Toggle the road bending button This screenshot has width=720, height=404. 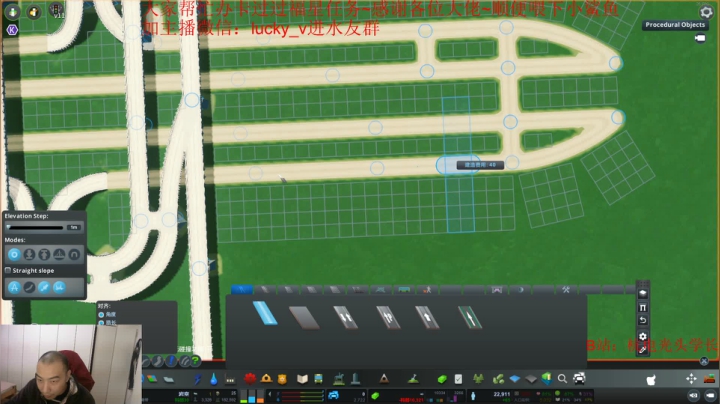tap(29, 287)
